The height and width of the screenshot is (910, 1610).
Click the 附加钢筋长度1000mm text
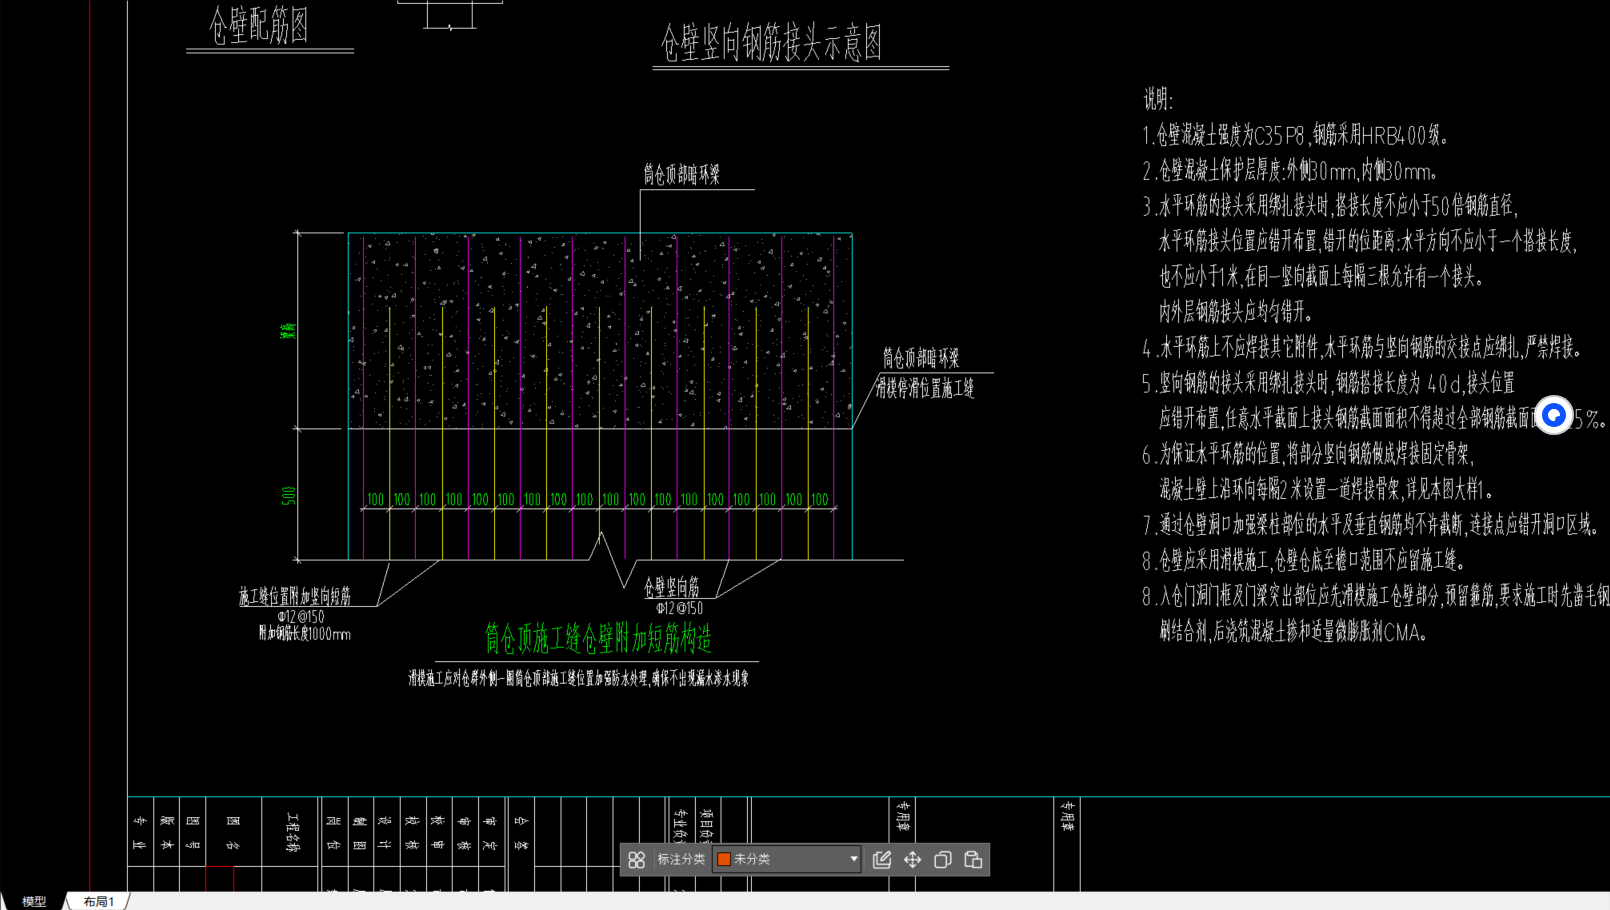[x=304, y=634]
